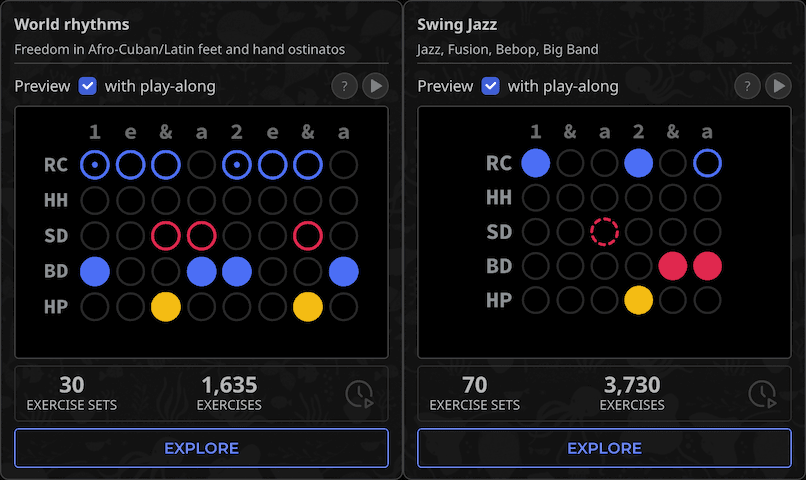
Task: Select the World rhythms title
Action: 72,24
